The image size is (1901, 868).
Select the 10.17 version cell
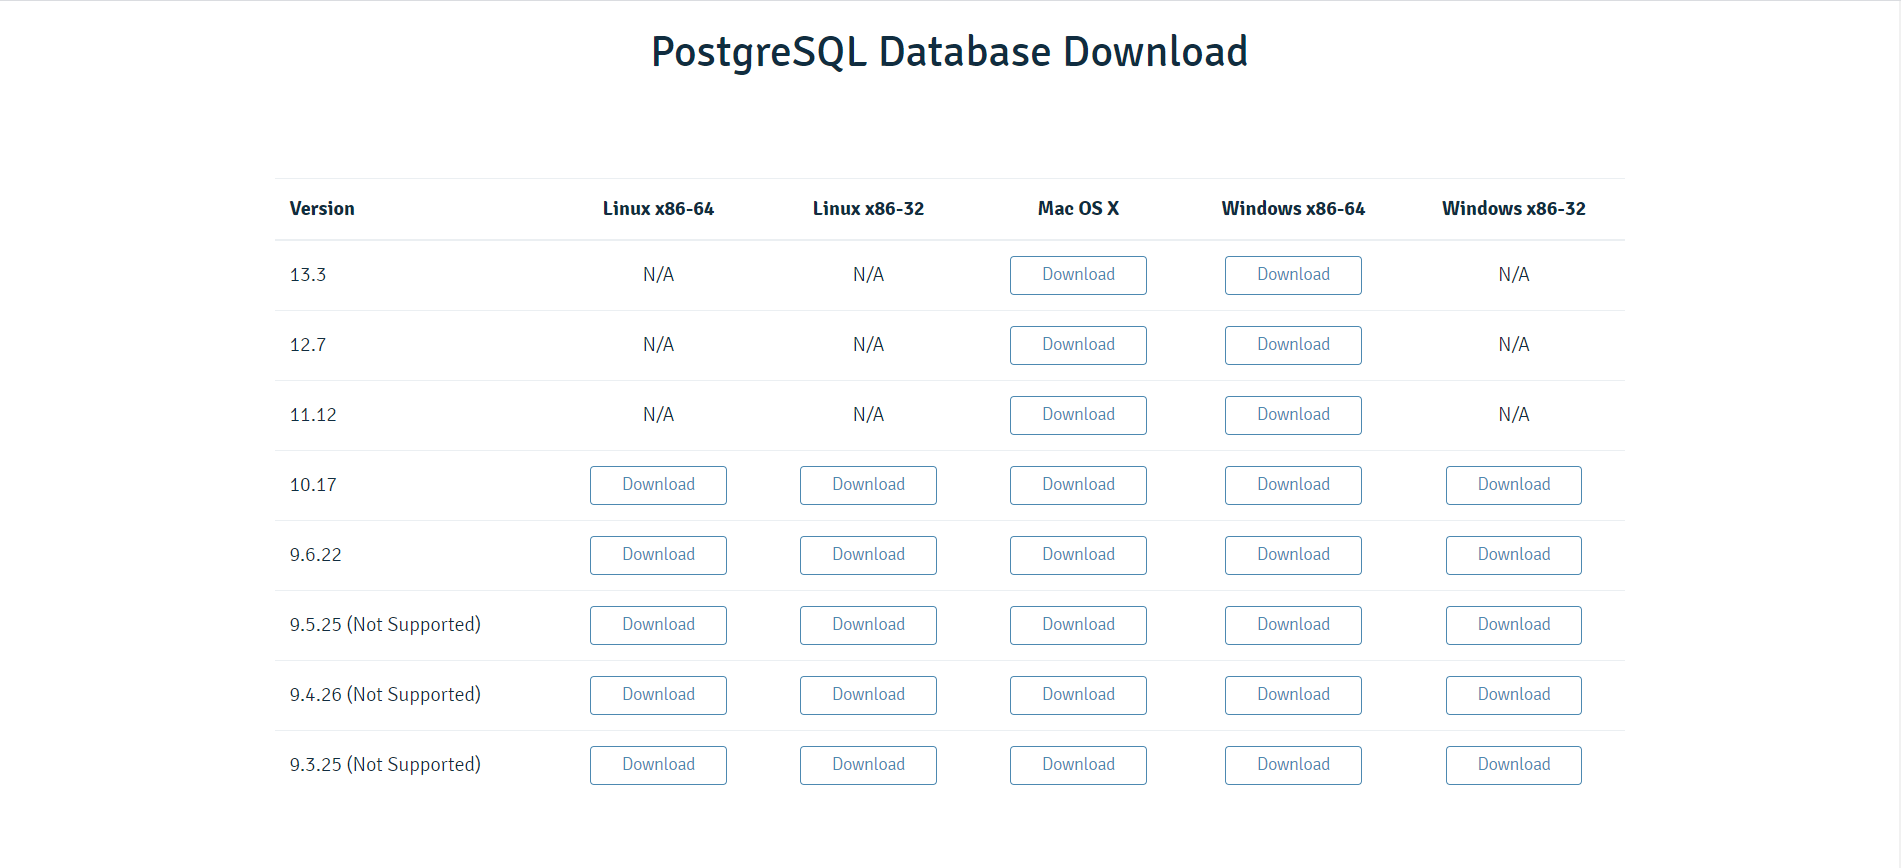(313, 485)
